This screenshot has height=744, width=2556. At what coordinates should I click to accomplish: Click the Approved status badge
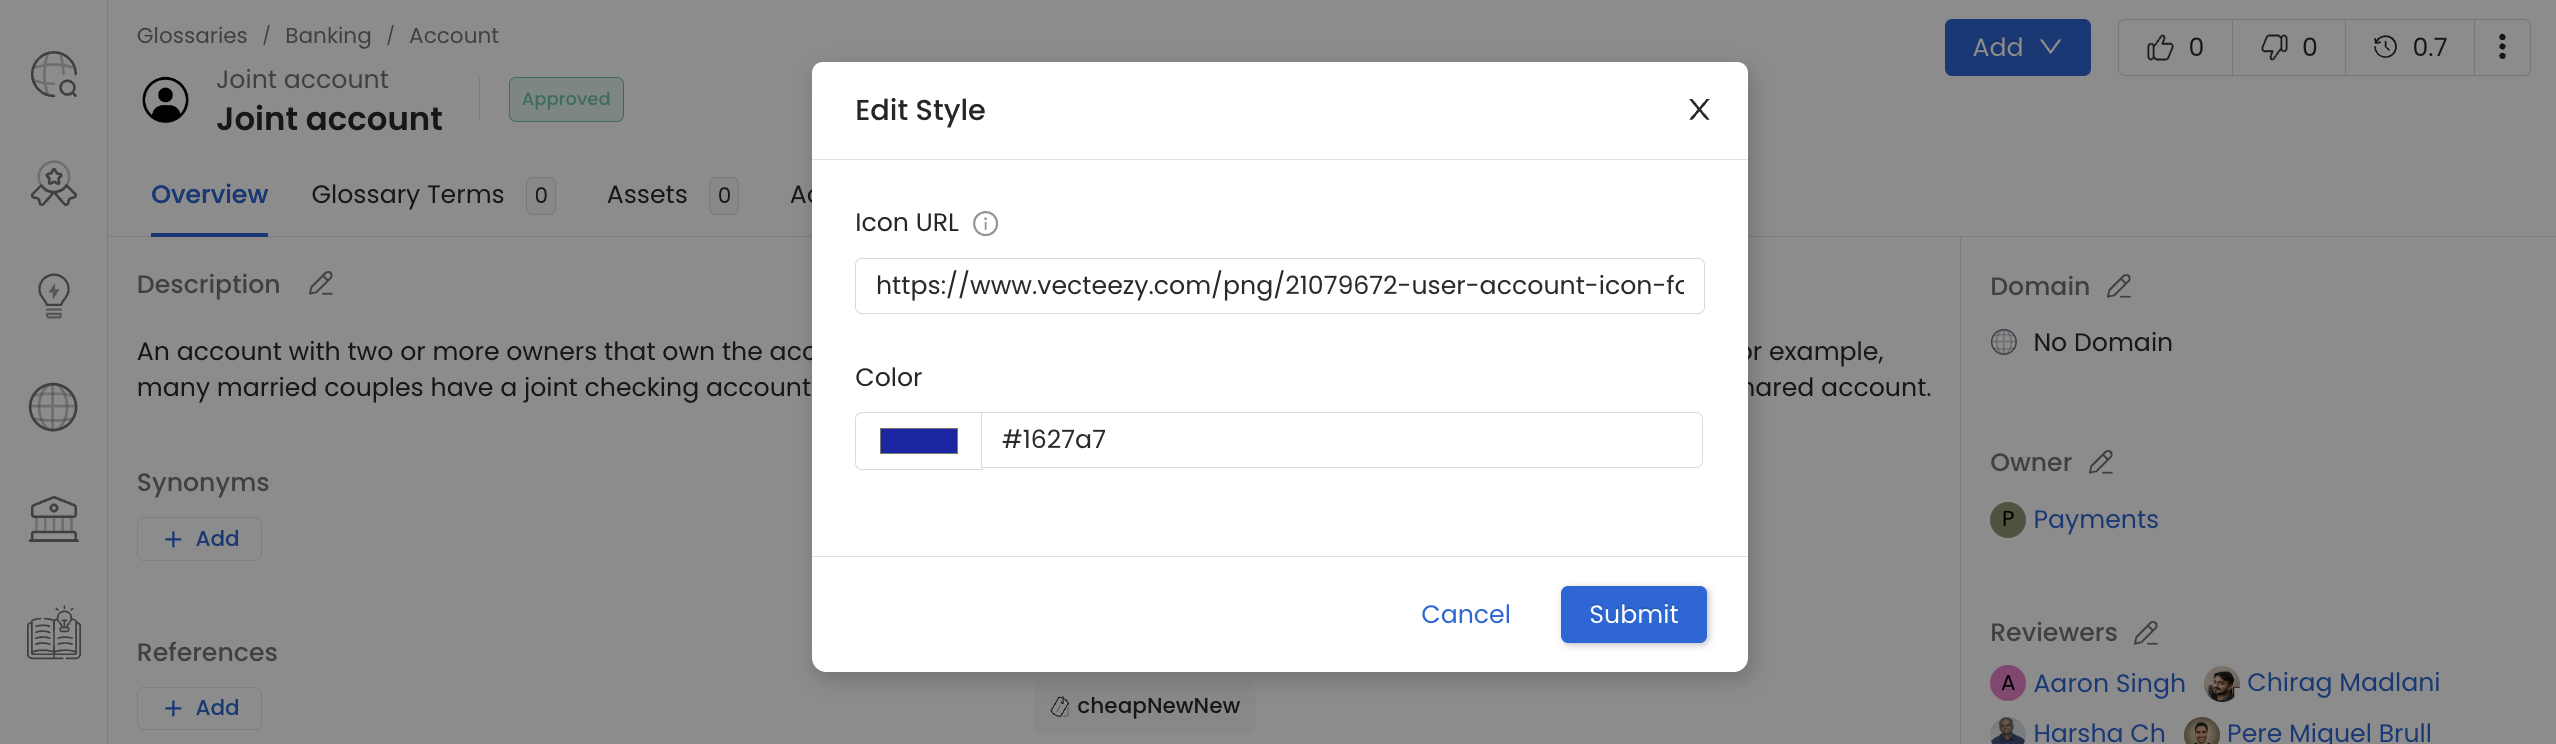pos(566,99)
